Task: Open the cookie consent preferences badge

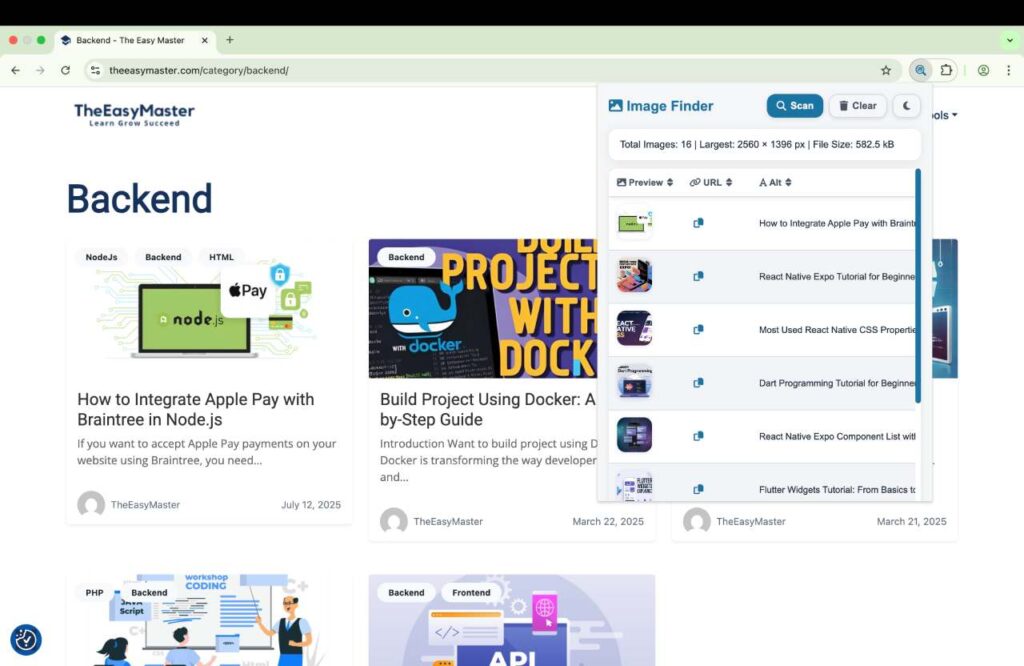Action: 26,639
